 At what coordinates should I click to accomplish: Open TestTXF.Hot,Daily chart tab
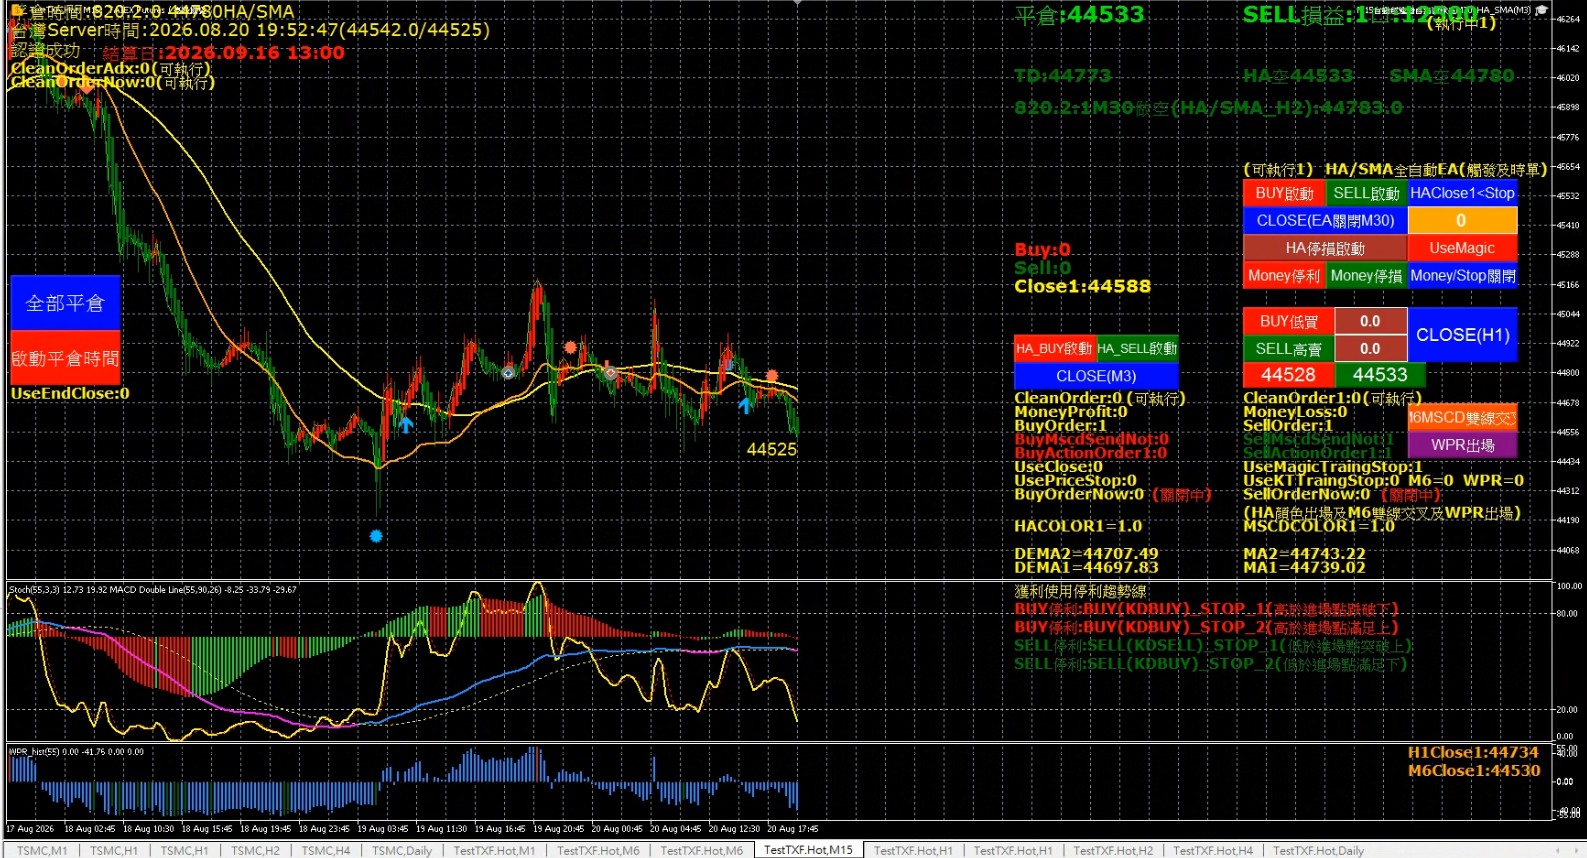1318,850
